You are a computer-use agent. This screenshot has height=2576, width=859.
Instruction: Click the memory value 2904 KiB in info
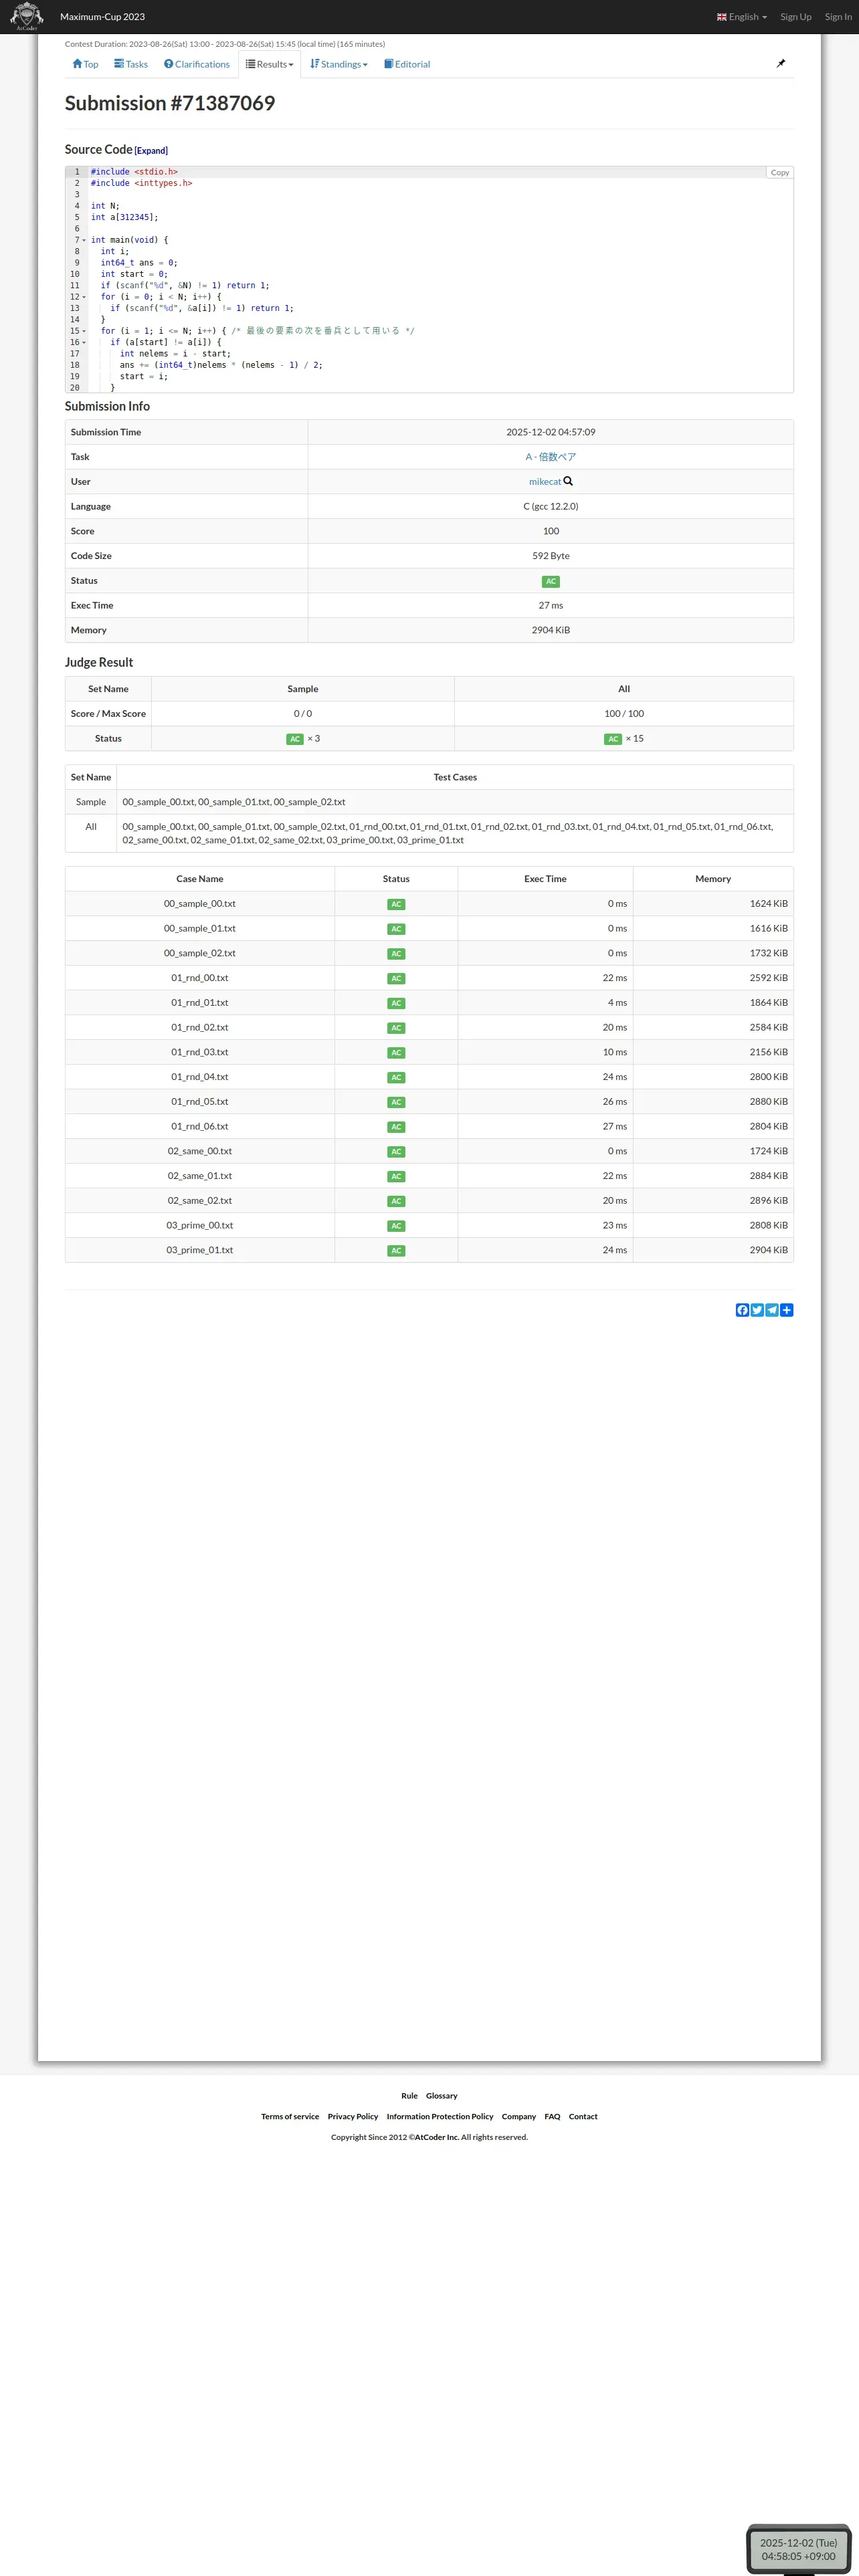551,630
